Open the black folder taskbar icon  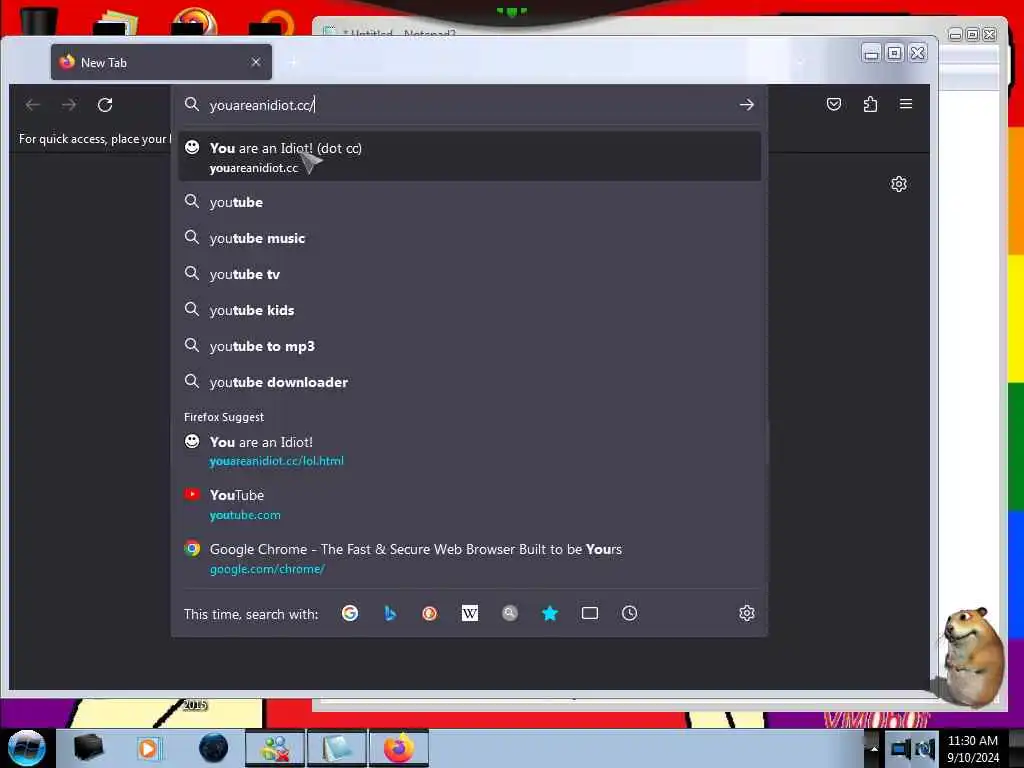[x=88, y=748]
